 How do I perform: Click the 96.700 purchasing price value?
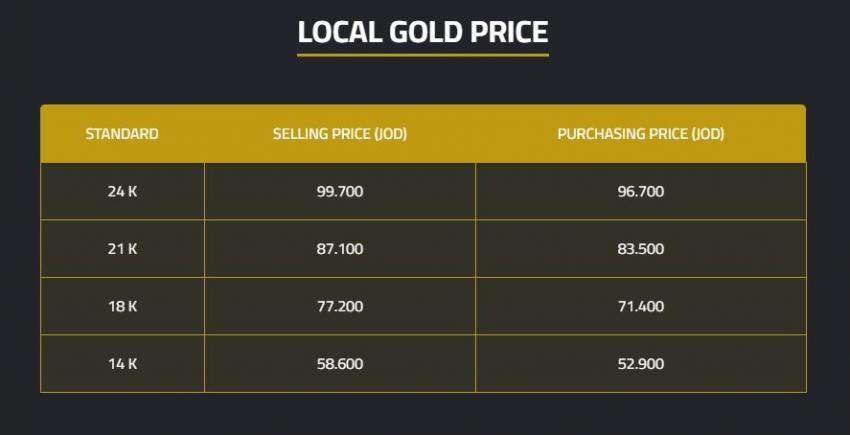click(641, 191)
